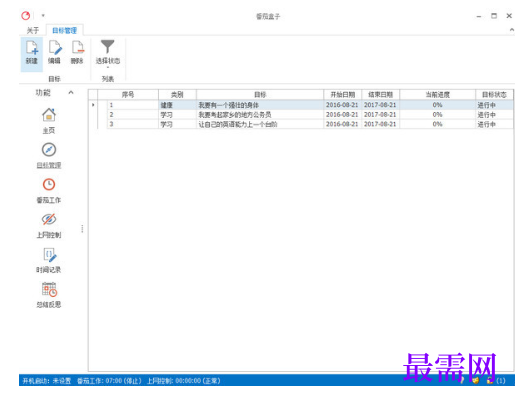This screenshot has height=399, width=515.
Task: Switch to the 关于 tab
Action: tap(33, 30)
